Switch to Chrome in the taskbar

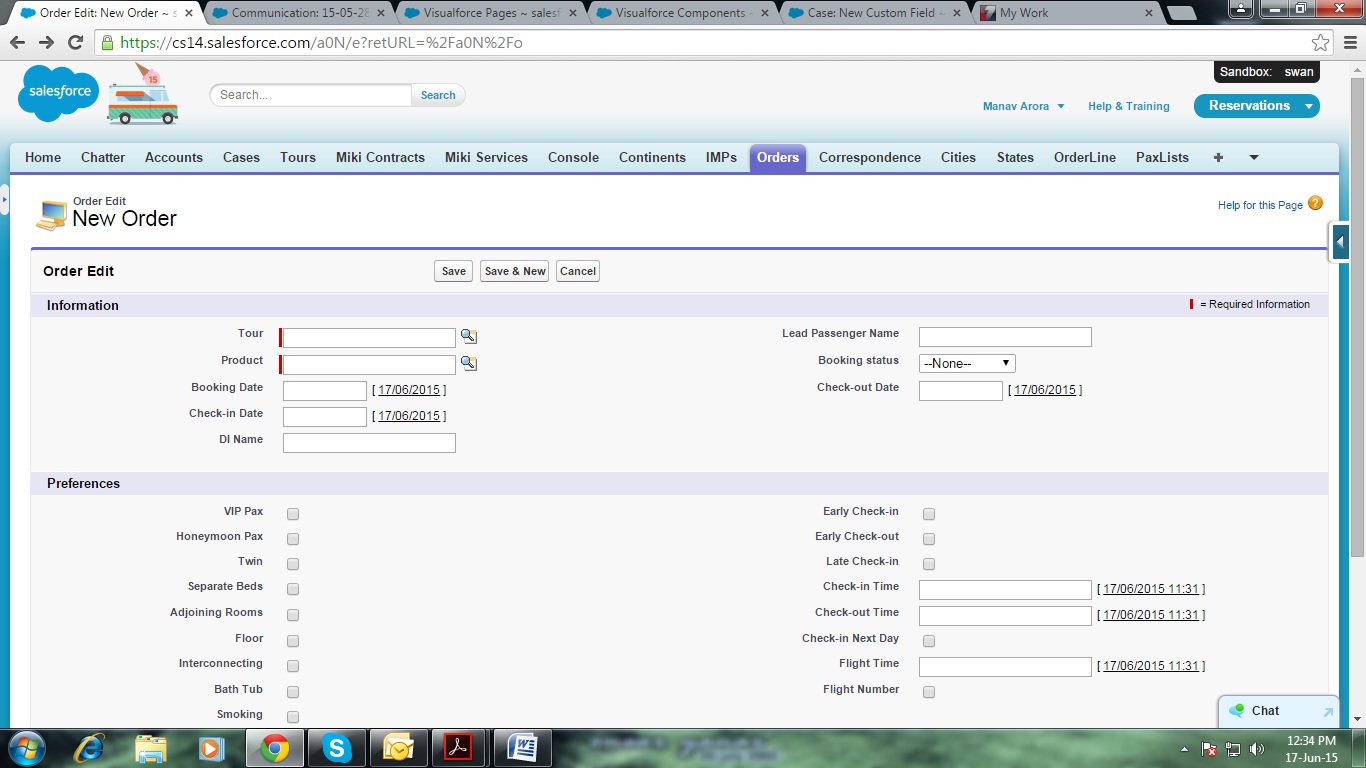[275, 748]
